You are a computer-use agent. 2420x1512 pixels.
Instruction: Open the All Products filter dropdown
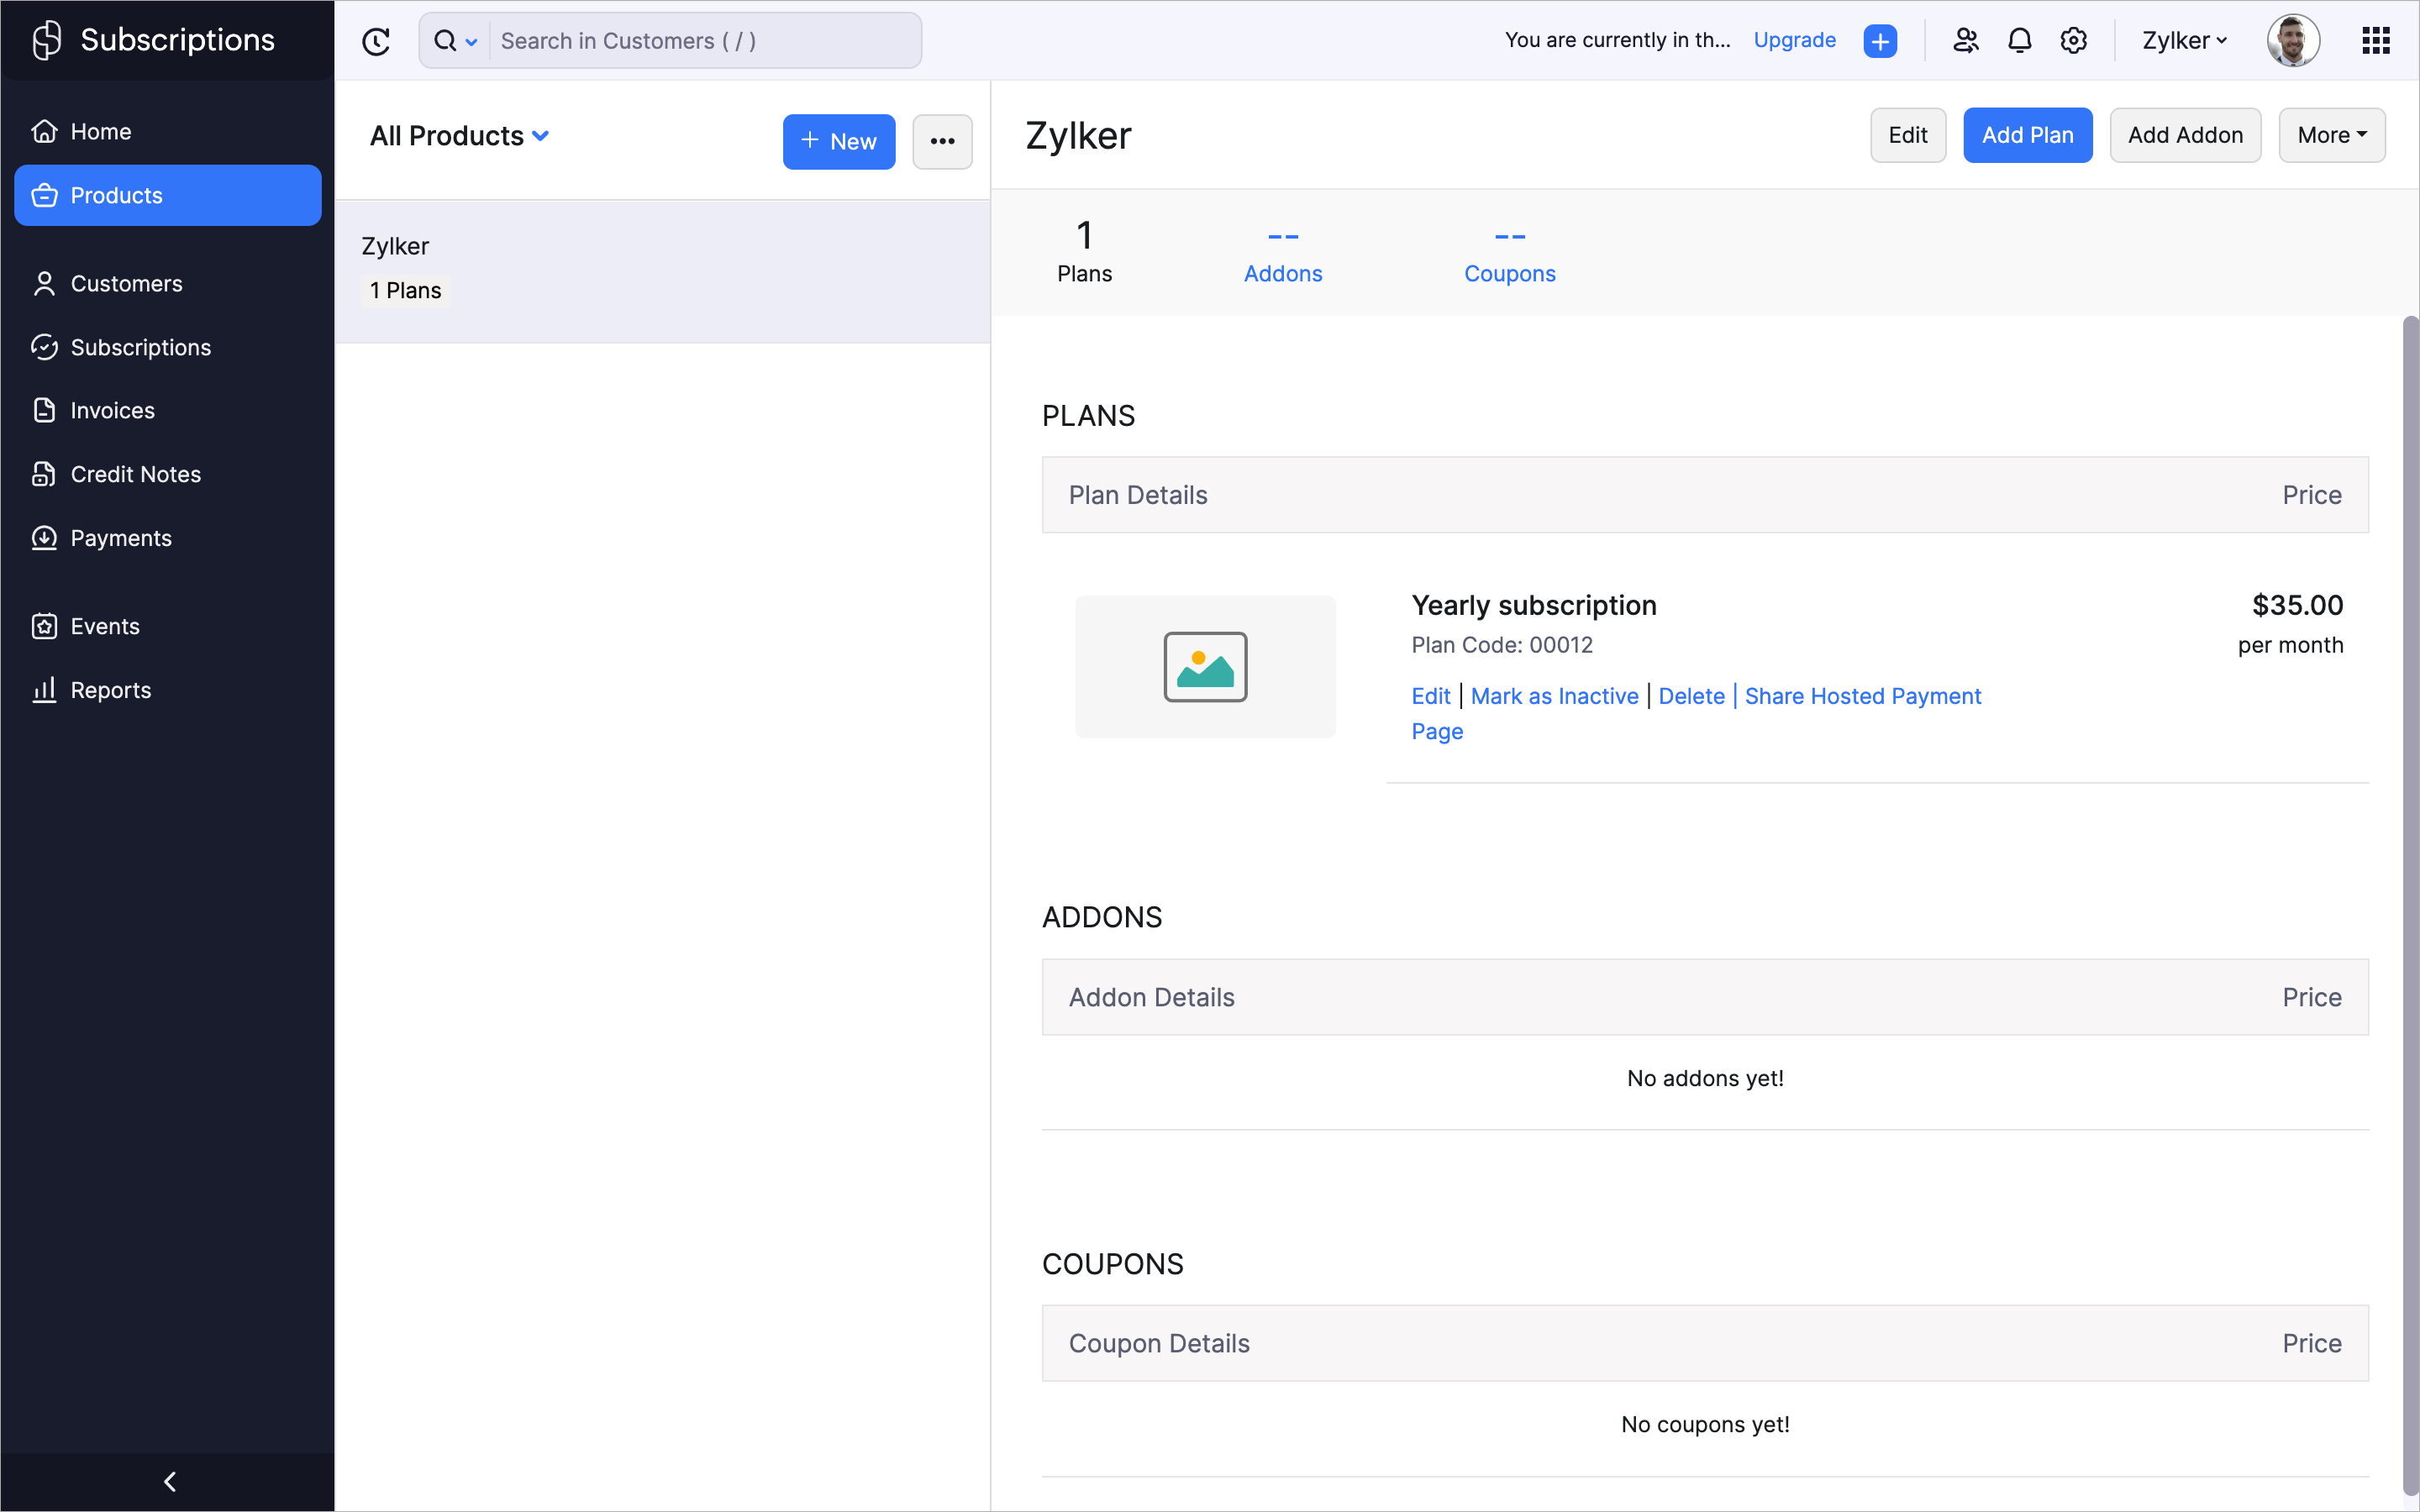[x=459, y=136]
